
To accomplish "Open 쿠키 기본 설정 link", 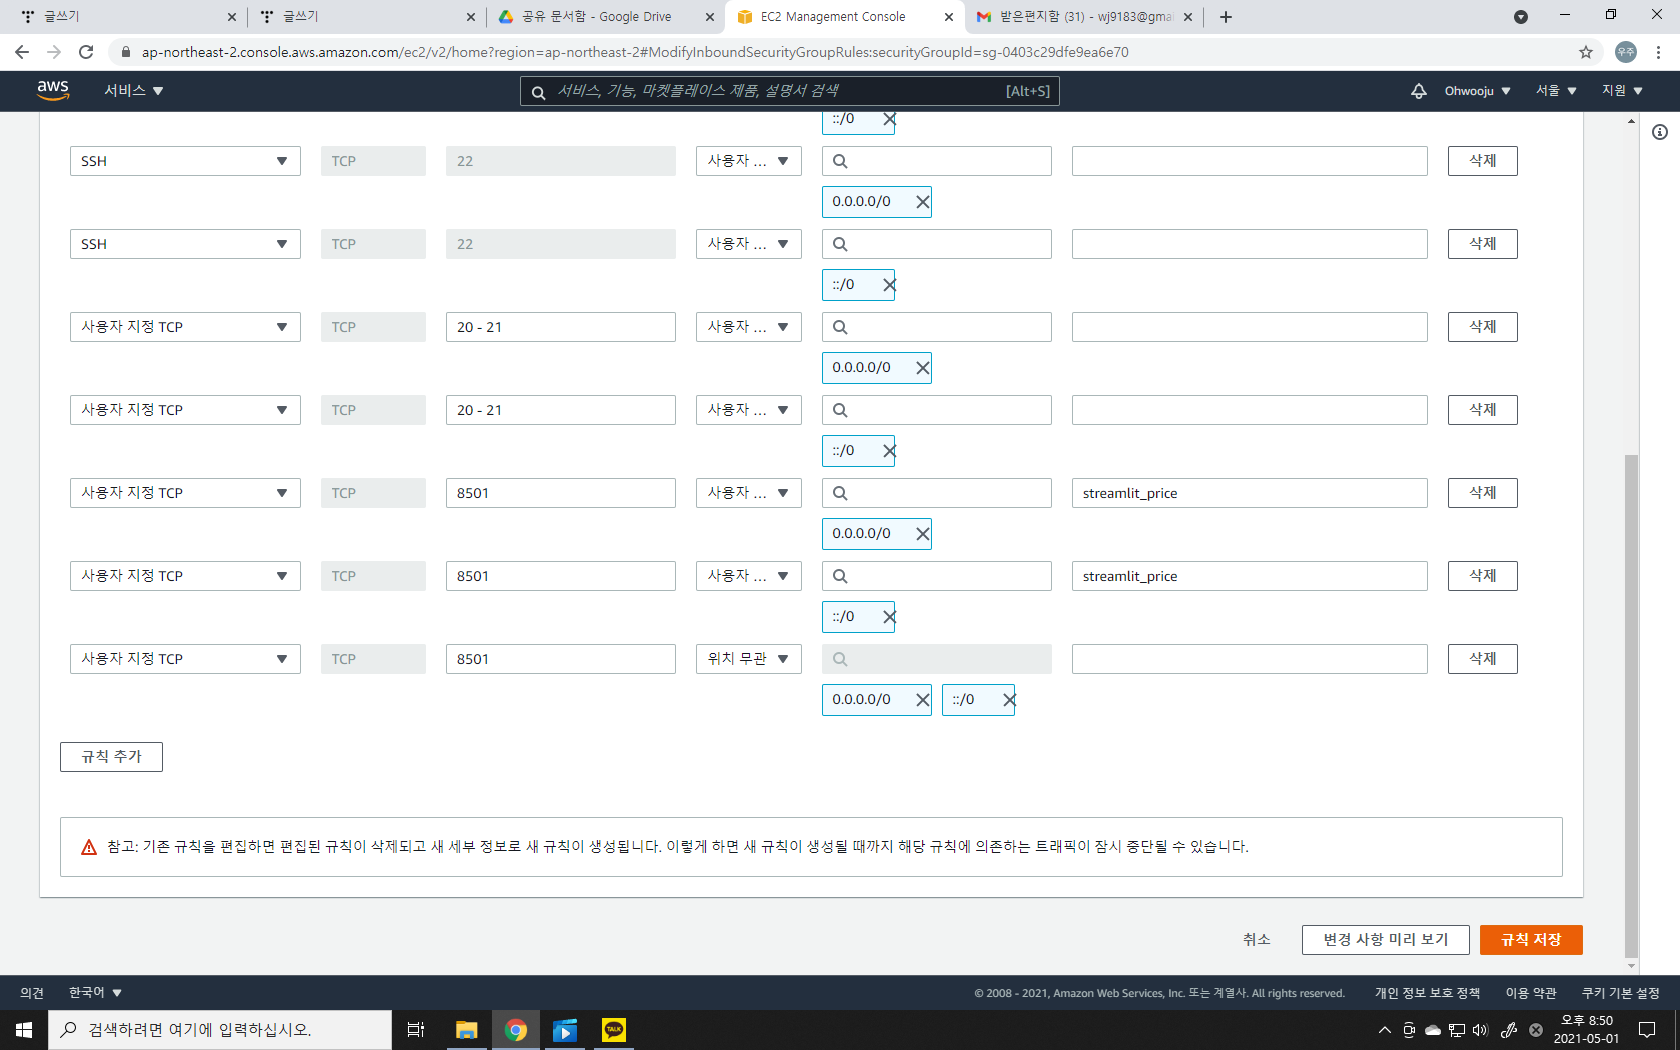I will pyautogui.click(x=1620, y=993).
